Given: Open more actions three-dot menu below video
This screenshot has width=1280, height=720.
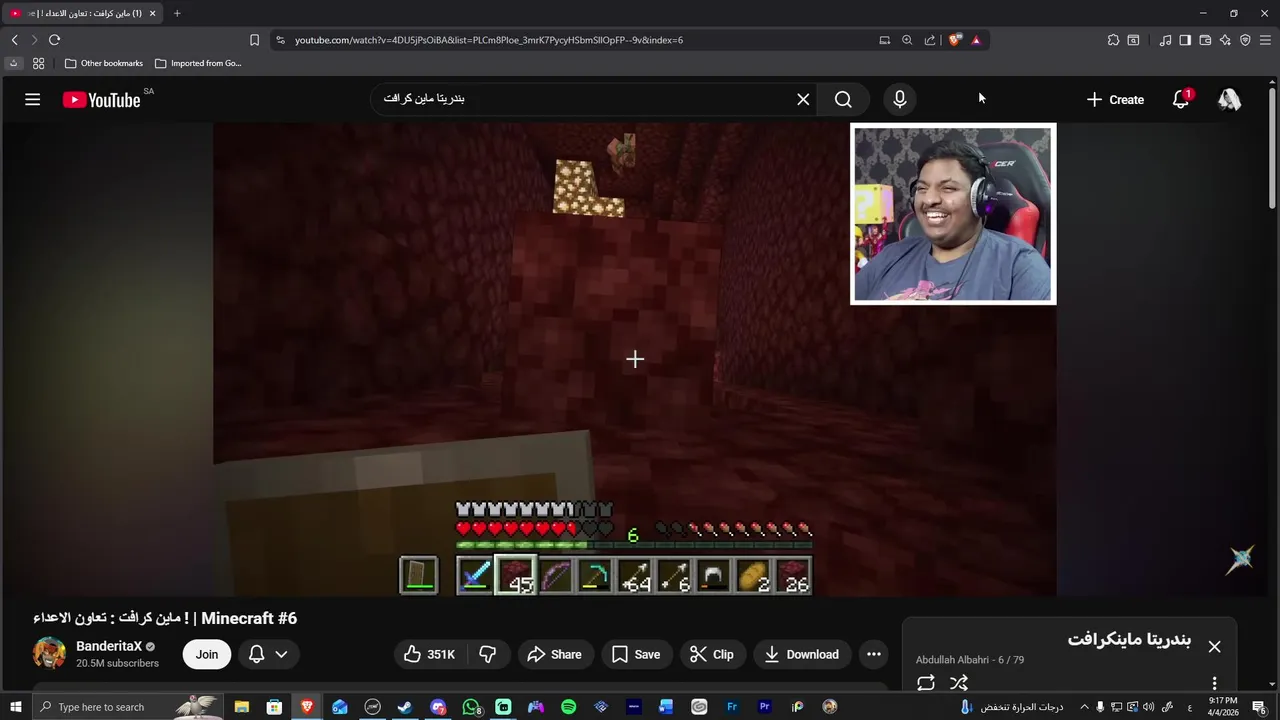Looking at the screenshot, I should [x=873, y=654].
